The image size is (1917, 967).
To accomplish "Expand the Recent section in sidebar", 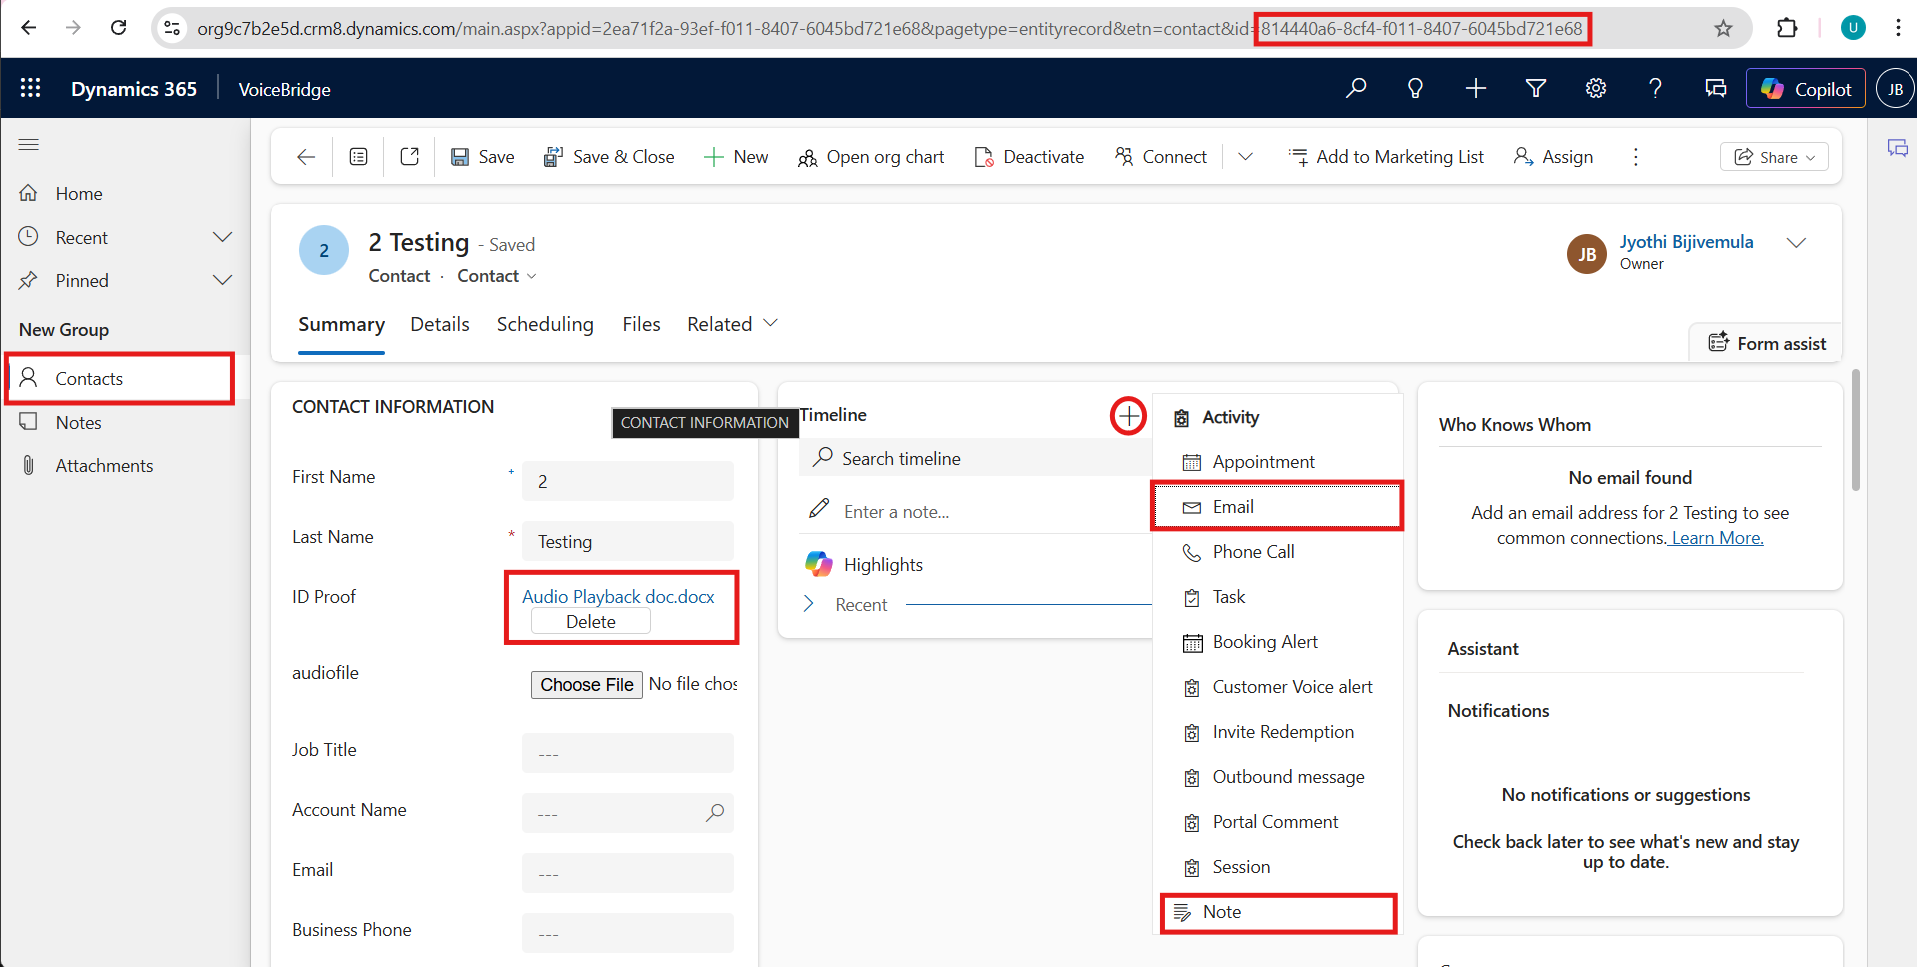I will tap(222, 238).
